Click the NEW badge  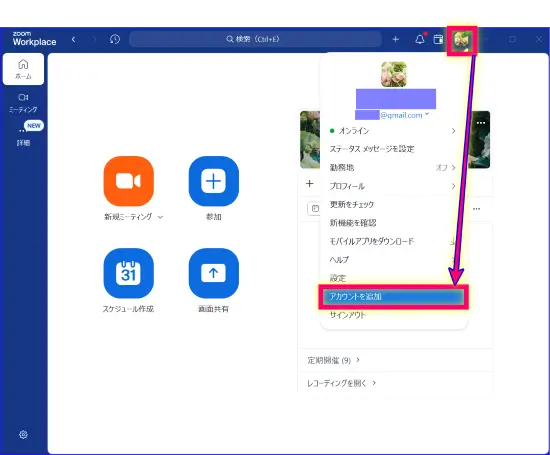click(34, 126)
